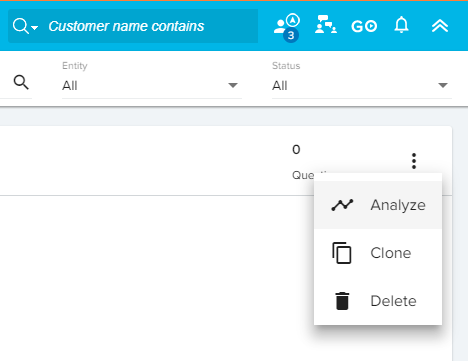Open the notifications bell
Image resolution: width=468 pixels, height=361 pixels.
401,25
